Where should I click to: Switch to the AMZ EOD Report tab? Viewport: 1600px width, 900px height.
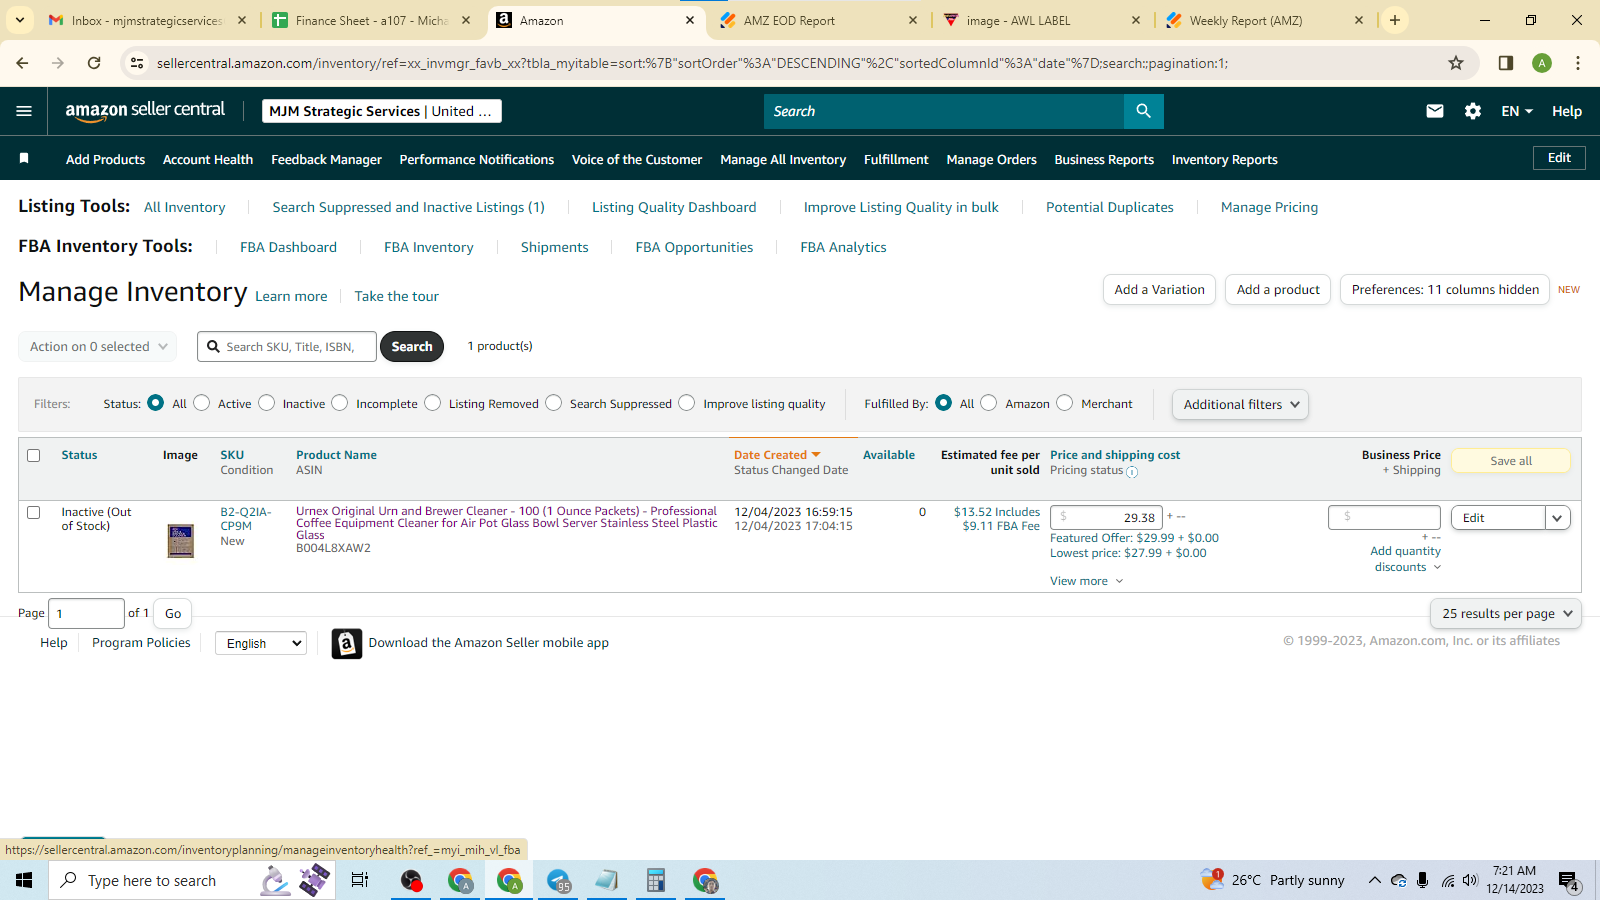[x=818, y=20]
